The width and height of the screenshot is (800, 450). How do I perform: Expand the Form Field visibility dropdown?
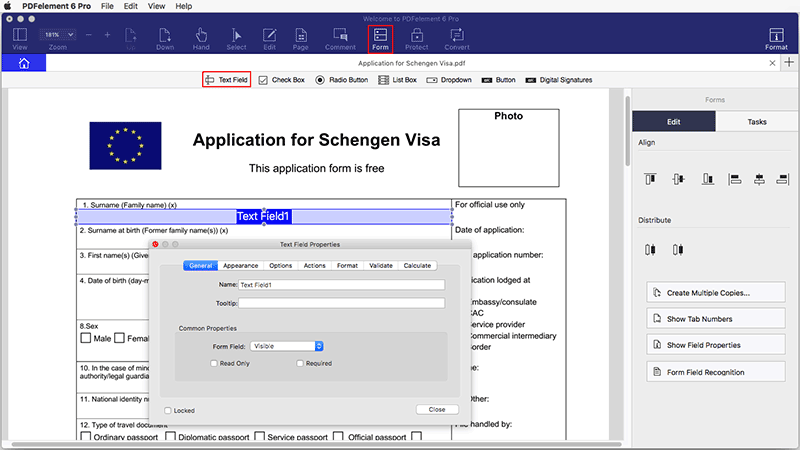click(x=287, y=346)
